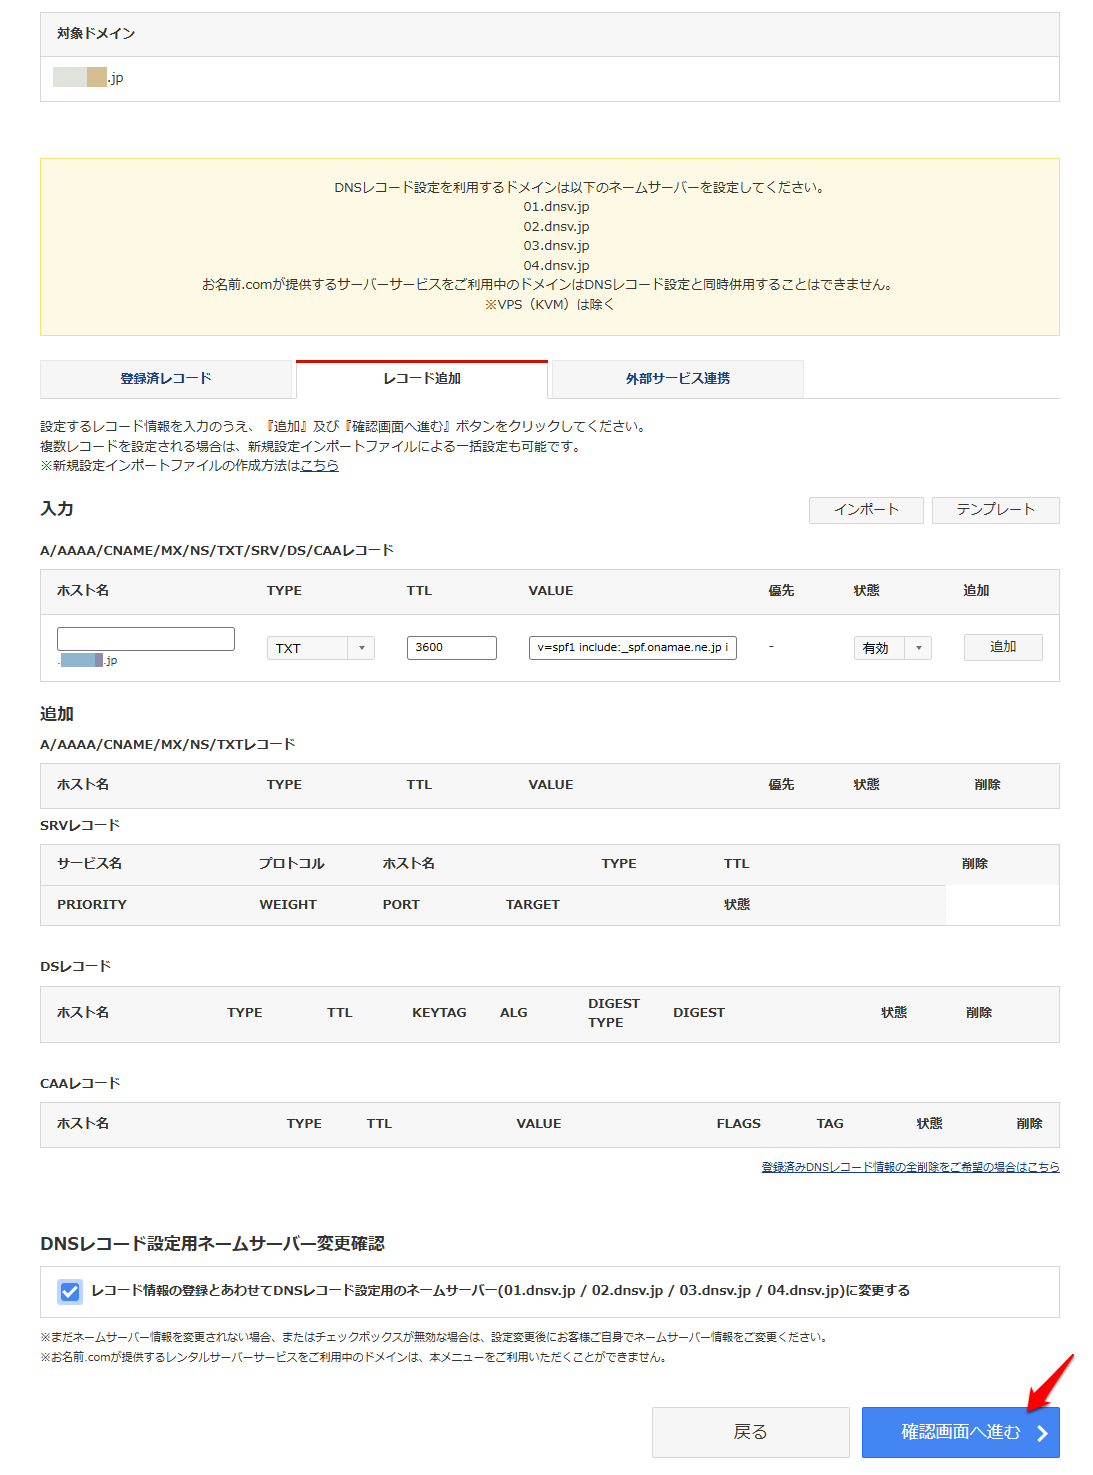Click the VALUE field with v=spf1 text
The image size is (1093, 1475).
[632, 648]
